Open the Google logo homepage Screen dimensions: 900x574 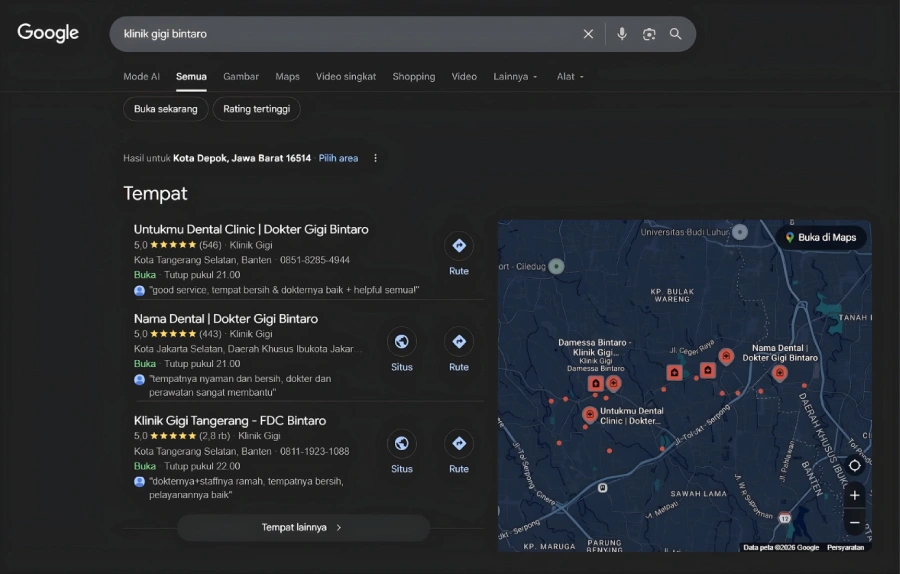pyautogui.click(x=48, y=33)
